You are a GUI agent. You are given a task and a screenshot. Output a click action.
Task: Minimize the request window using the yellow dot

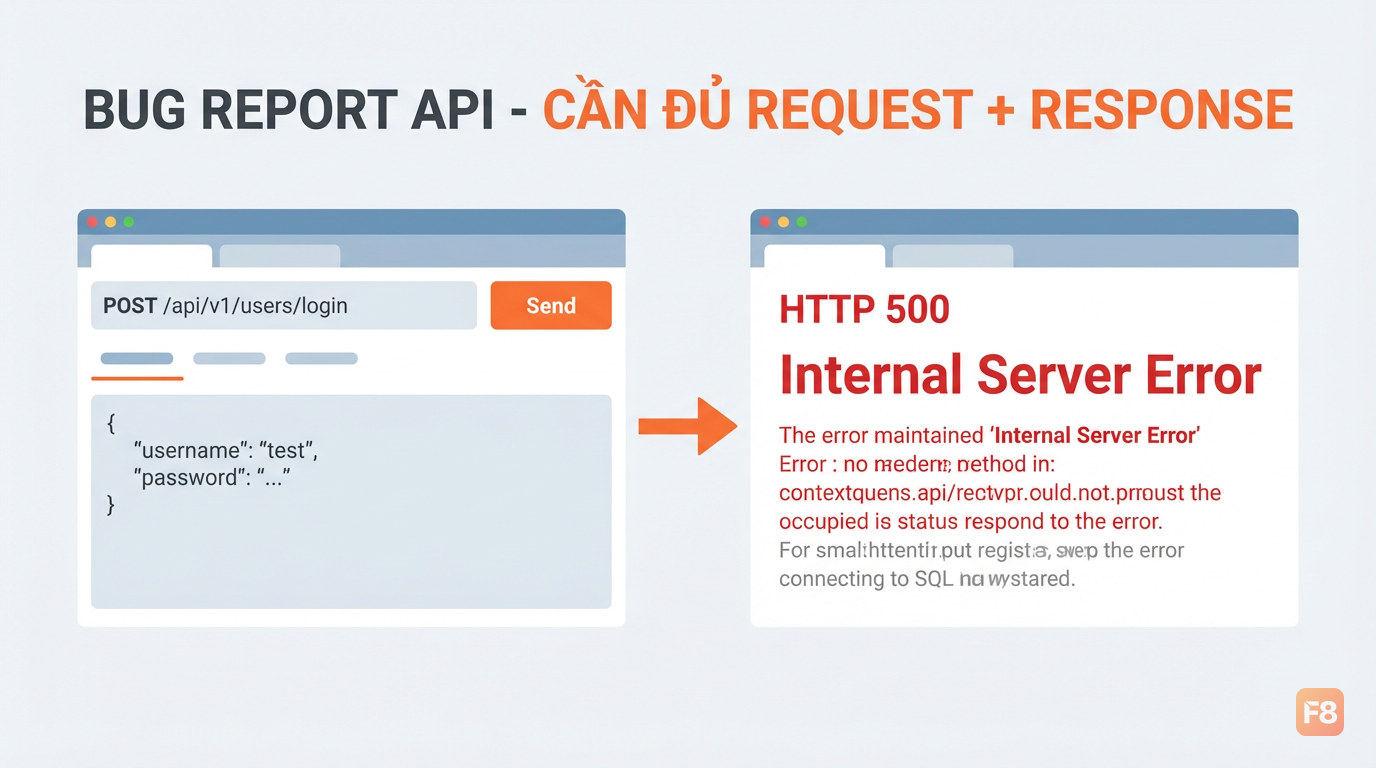coord(111,222)
